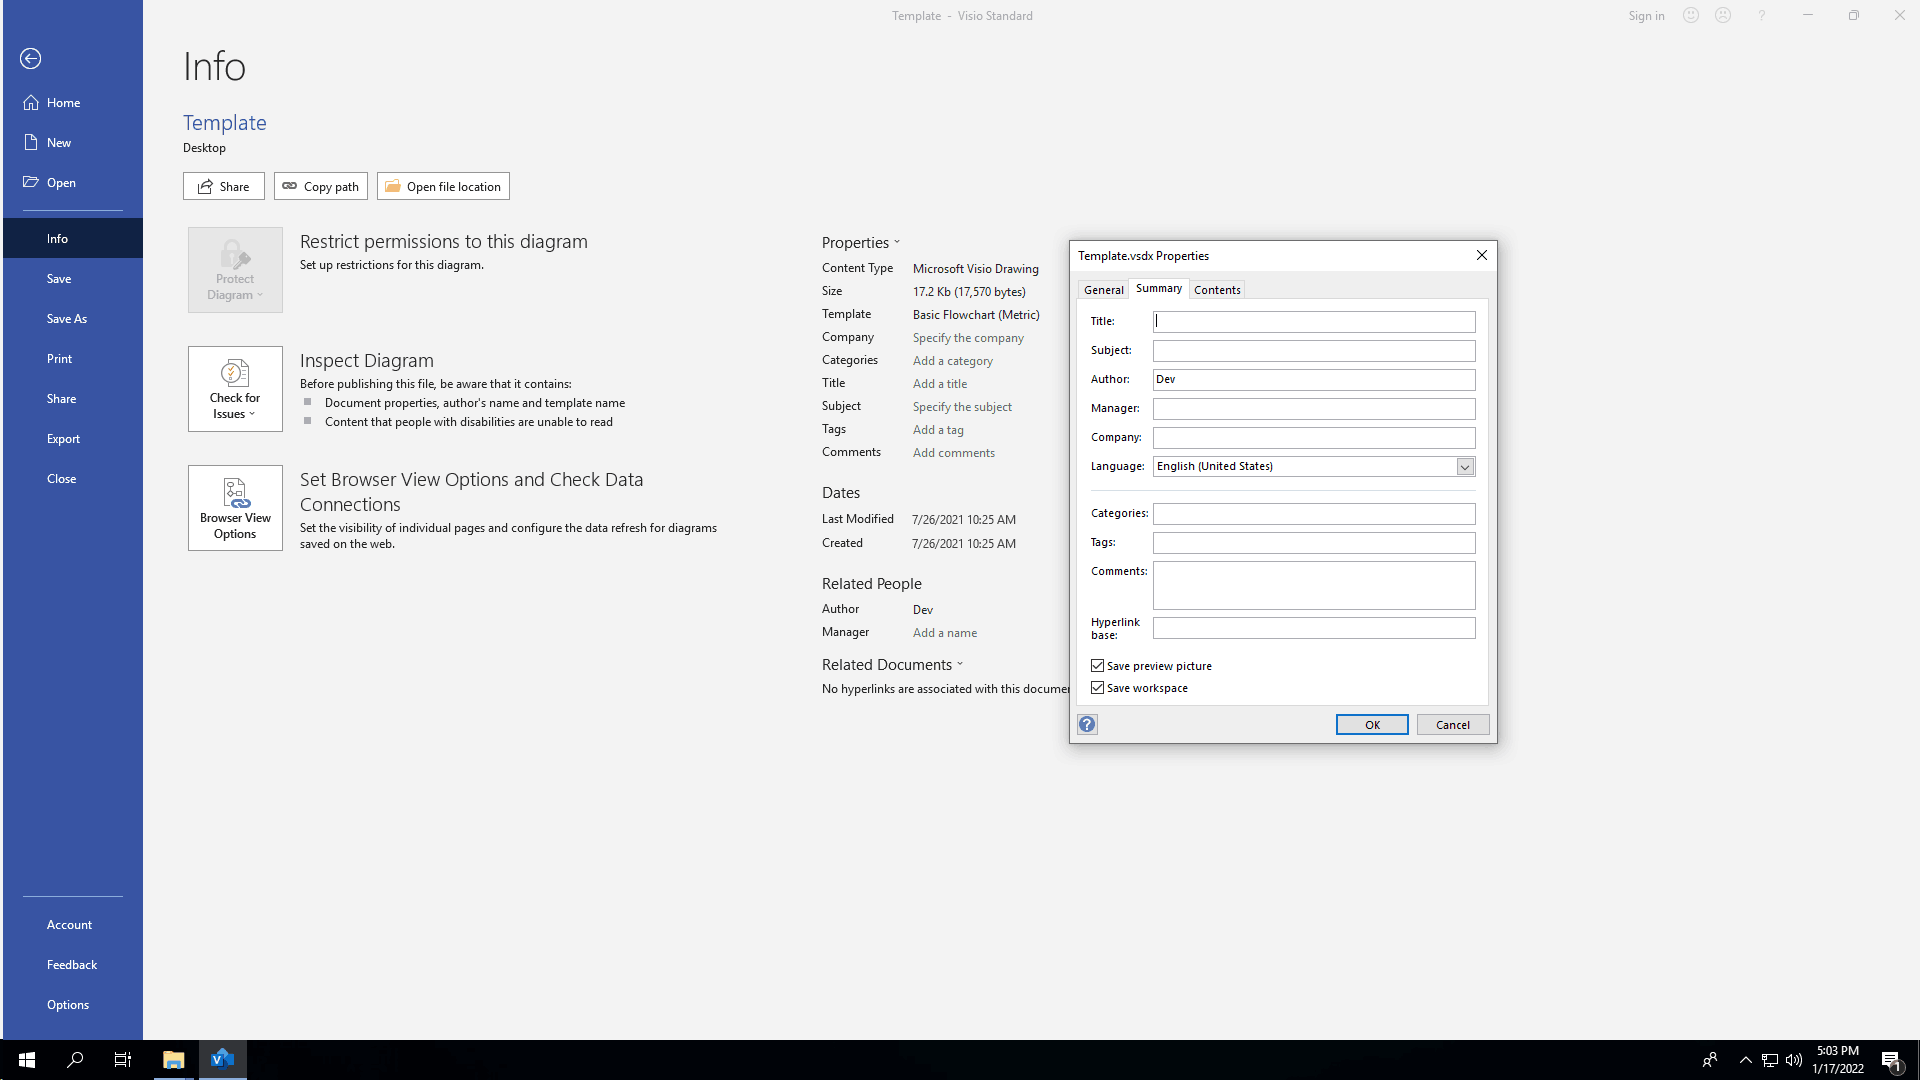Click the Protect Diagram icon
Screen dimensions: 1920x1080
pyautogui.click(x=235, y=268)
